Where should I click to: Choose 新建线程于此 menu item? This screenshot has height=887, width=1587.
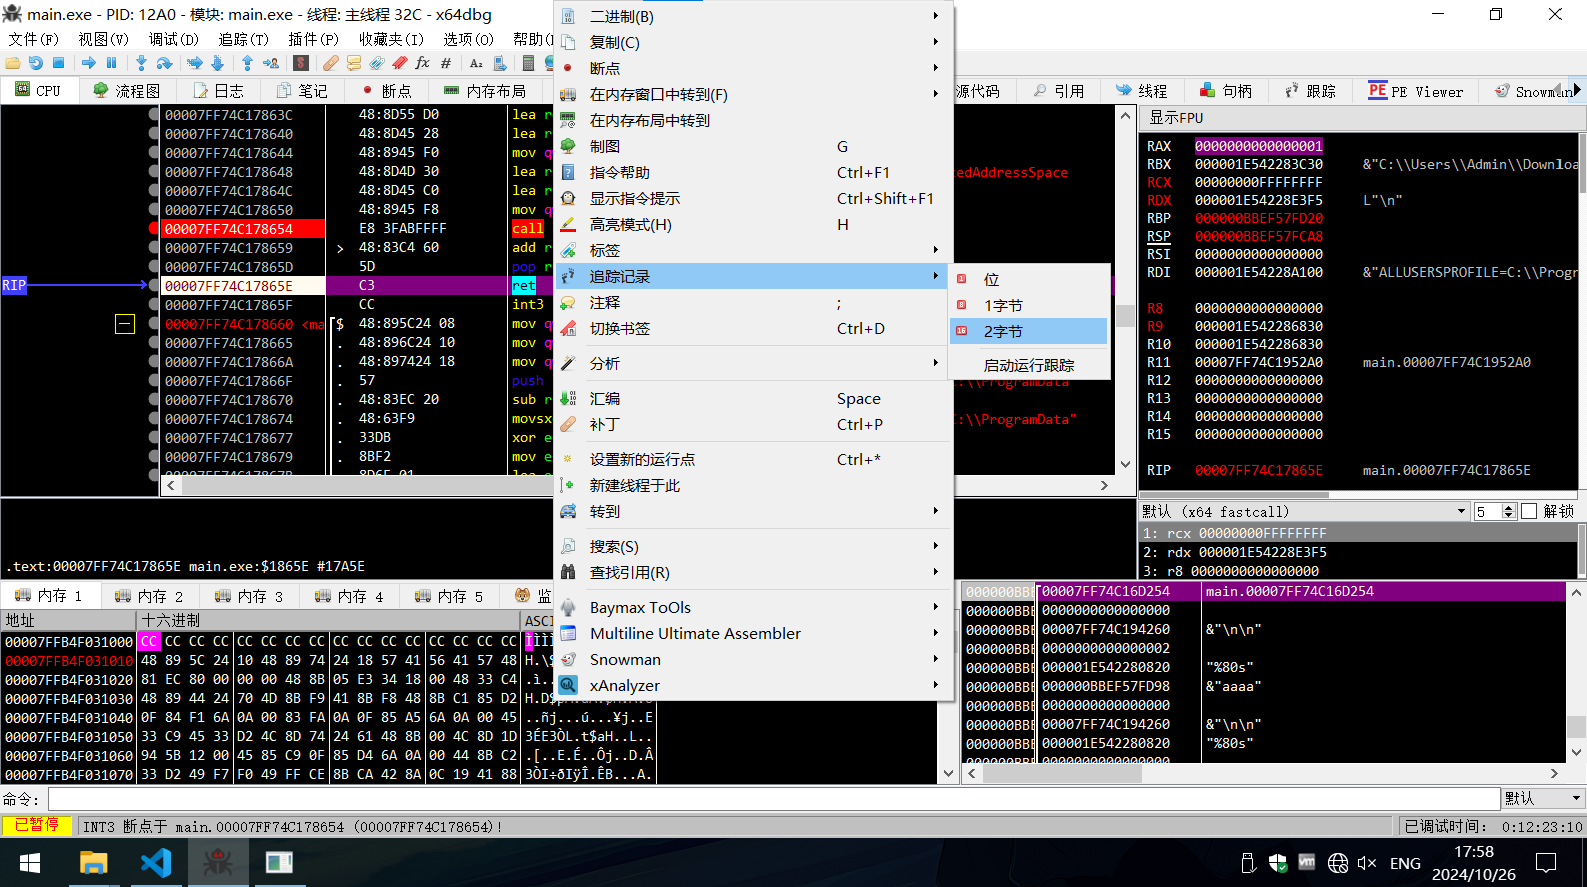click(x=752, y=485)
